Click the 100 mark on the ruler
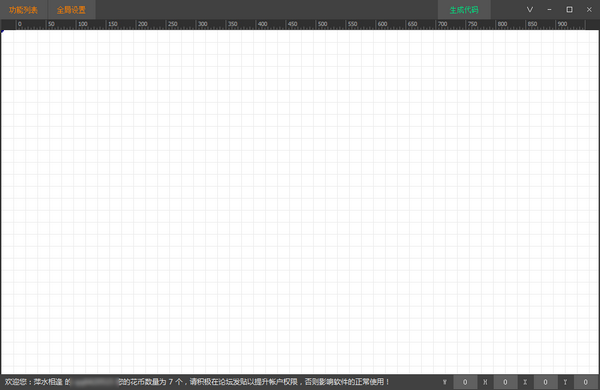 coord(83,24)
